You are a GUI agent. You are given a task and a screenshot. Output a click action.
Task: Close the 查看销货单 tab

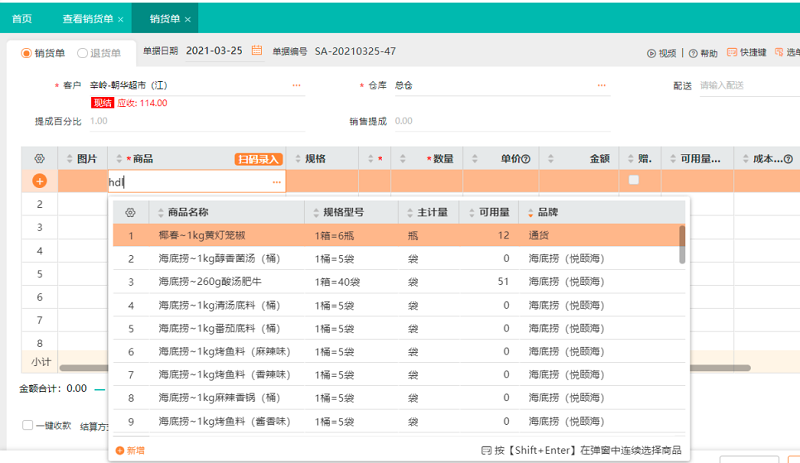121,19
